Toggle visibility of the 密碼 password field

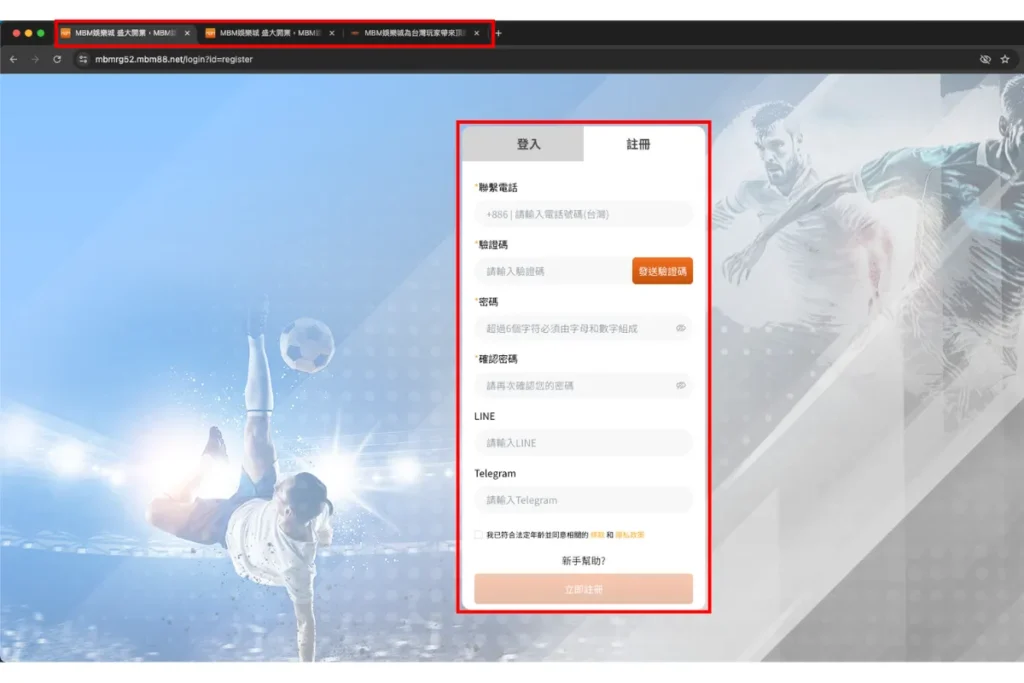pos(682,328)
